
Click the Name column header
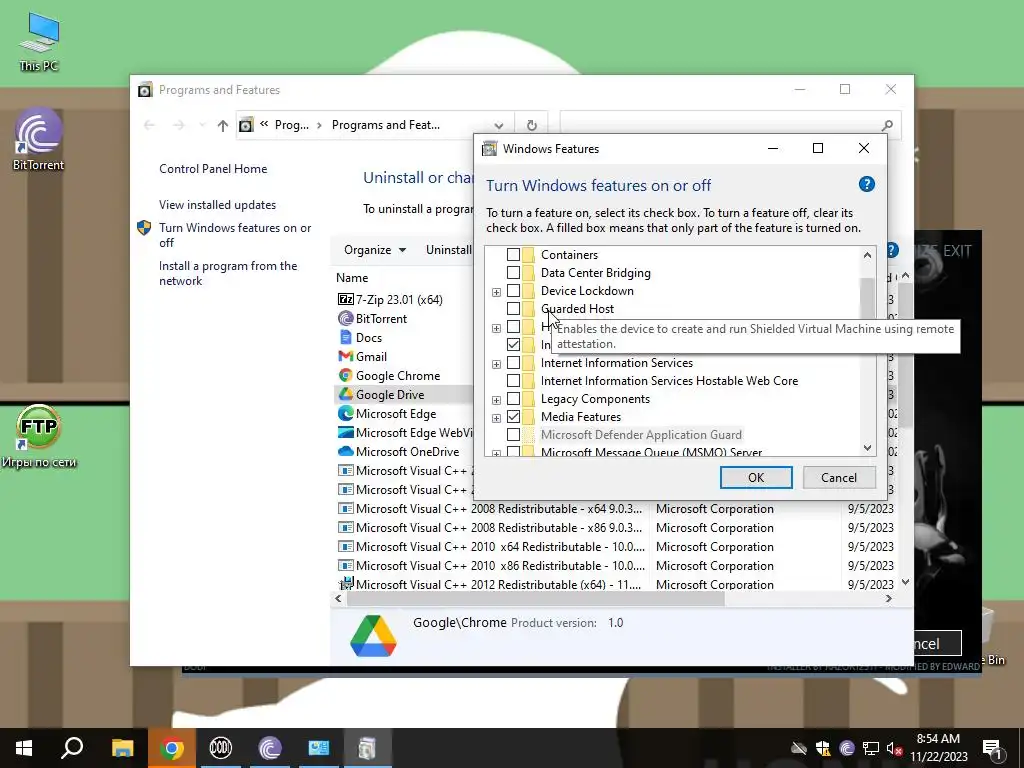pos(352,278)
